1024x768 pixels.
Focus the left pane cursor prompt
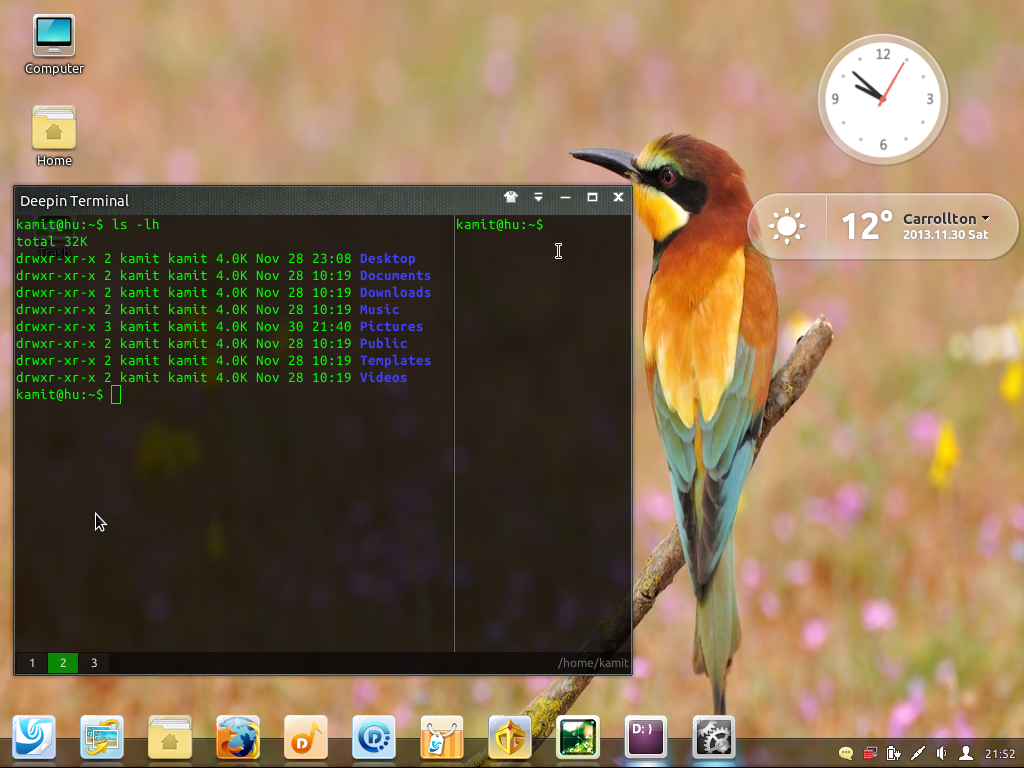click(x=69, y=394)
